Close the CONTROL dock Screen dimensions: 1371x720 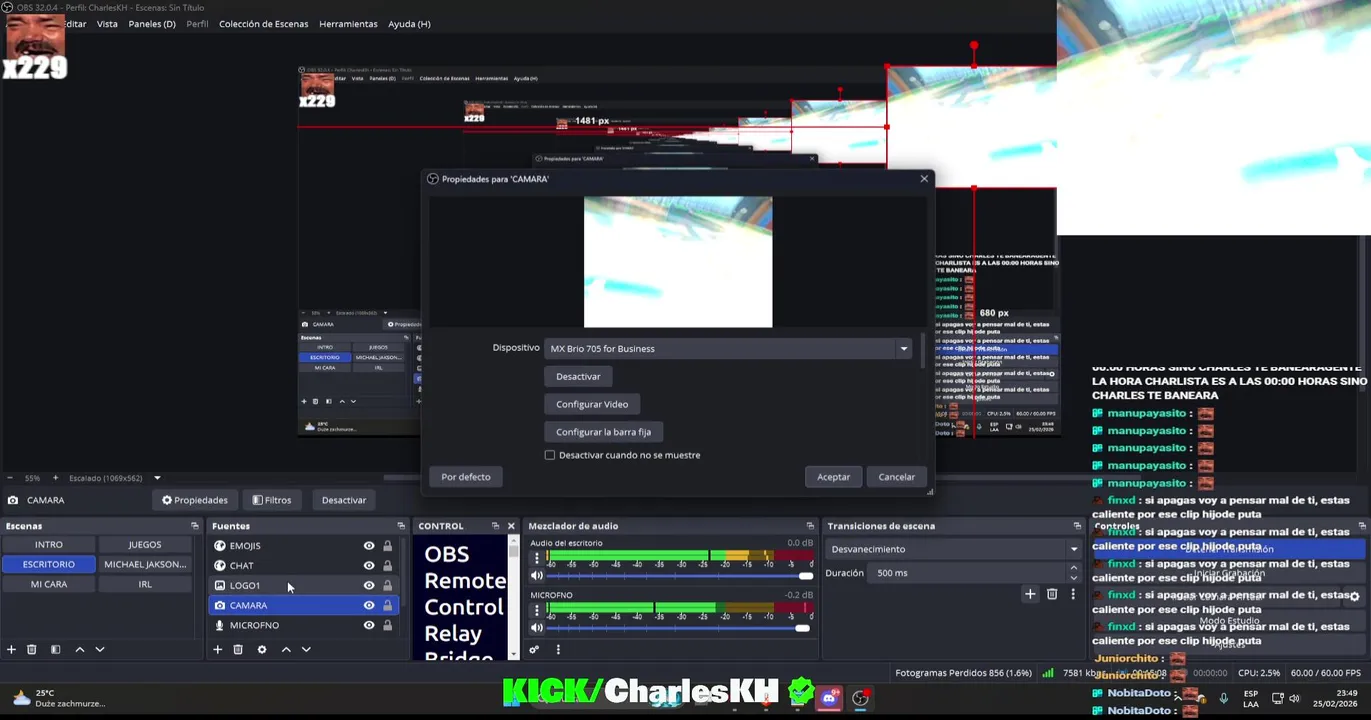511,526
